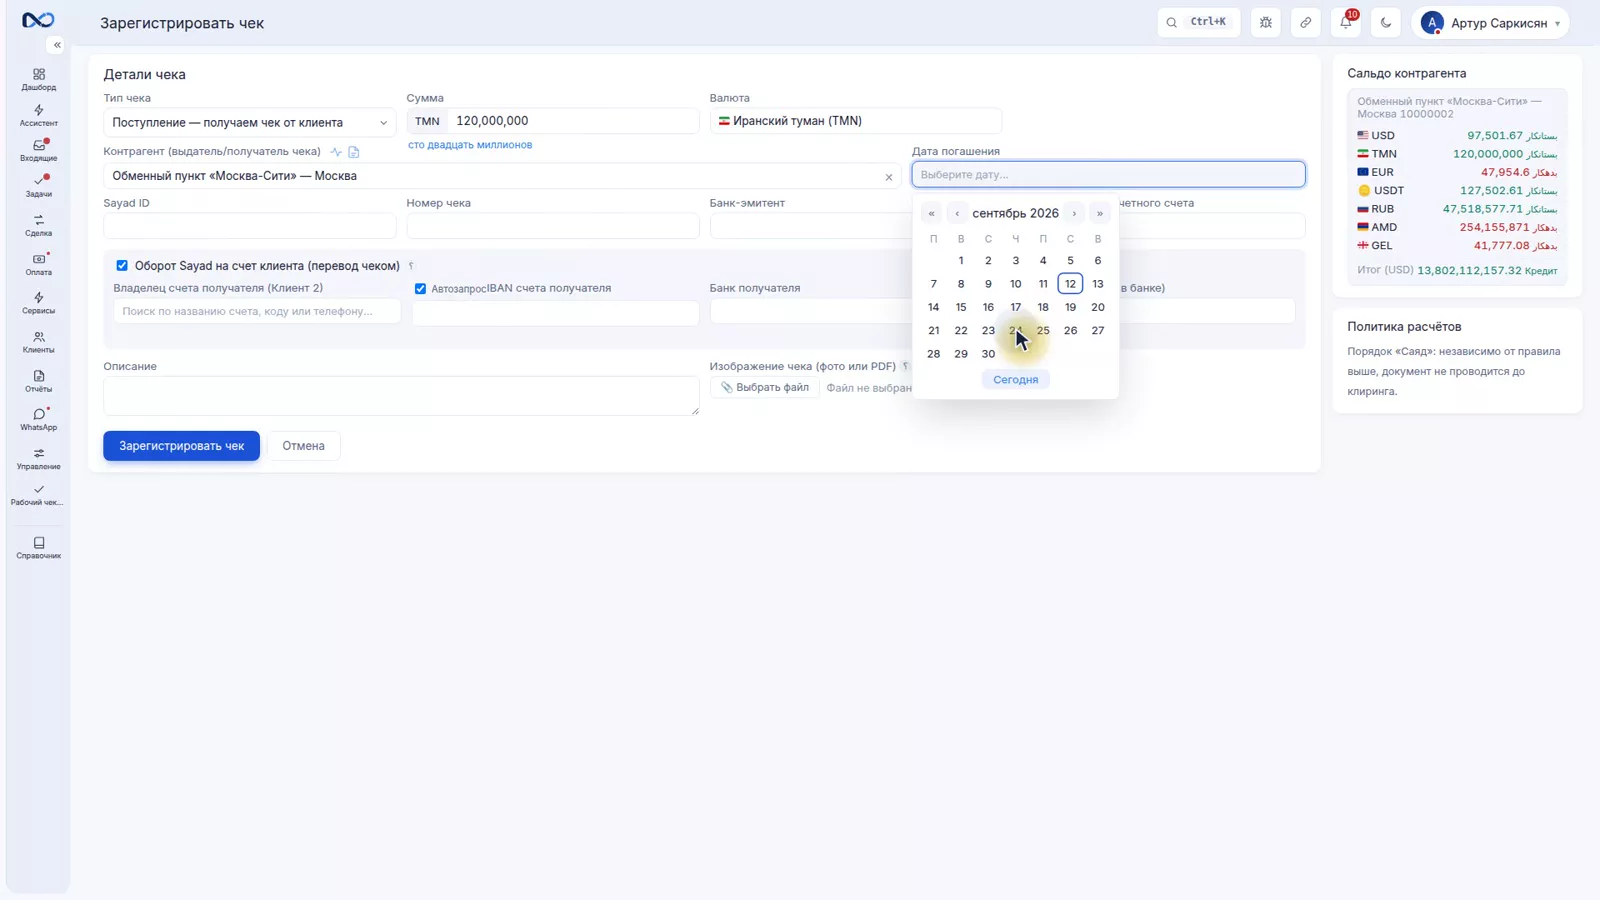Jump forward one year in the calendar
The height and width of the screenshot is (900, 1600).
pos(1100,213)
